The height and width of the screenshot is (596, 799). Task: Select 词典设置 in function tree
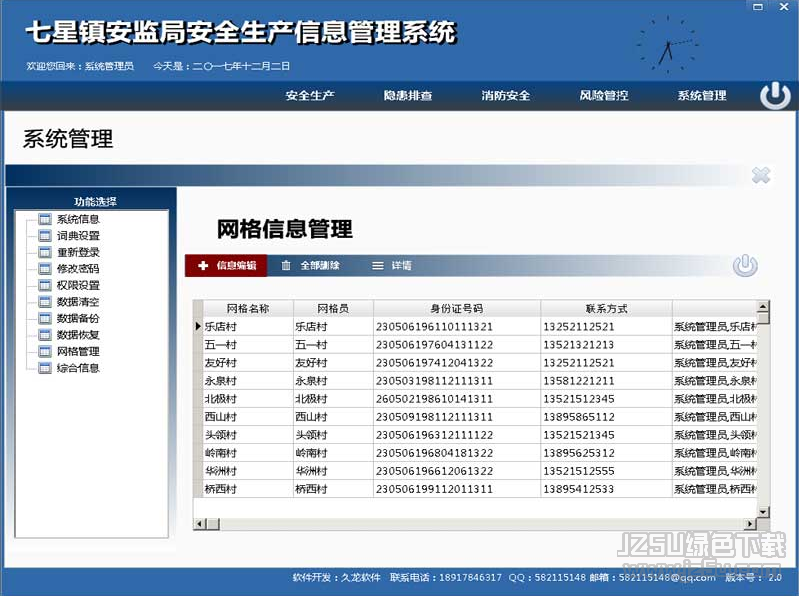tap(78, 235)
